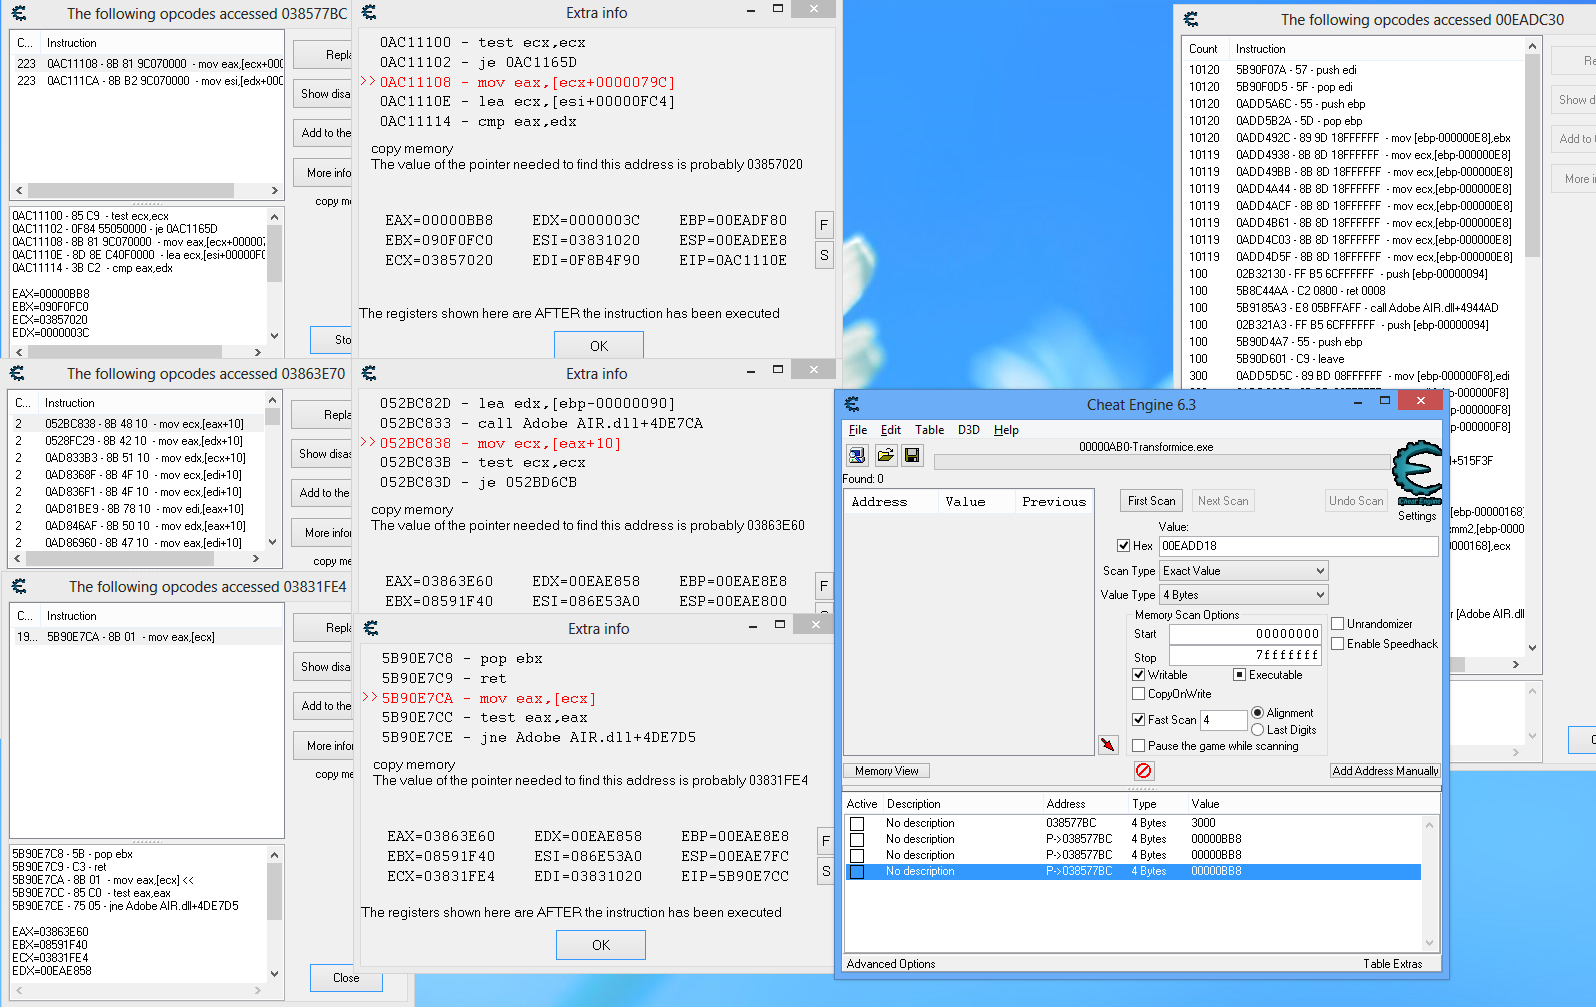
Task: Select the highlighted address row P->038577BC
Action: point(1133,872)
